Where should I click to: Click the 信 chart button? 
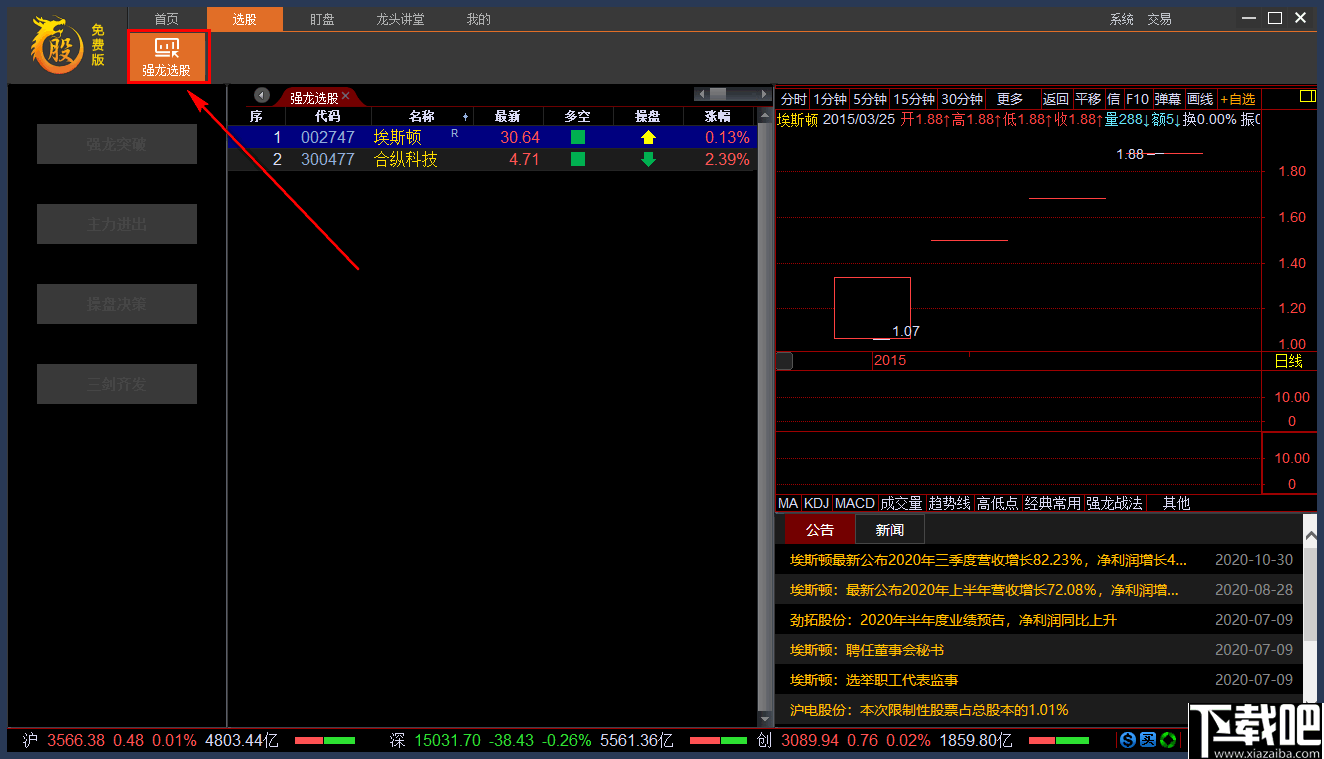pos(1113,99)
